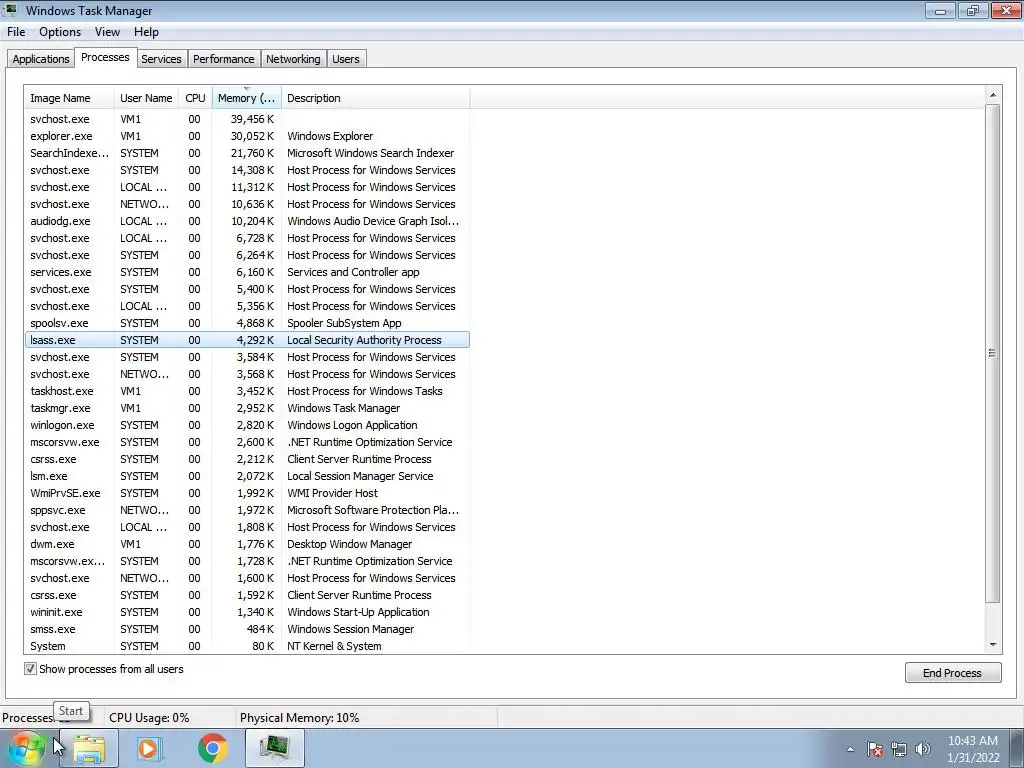The width and height of the screenshot is (1024, 768).
Task: Select the lsass.exe process row
Action: point(247,340)
